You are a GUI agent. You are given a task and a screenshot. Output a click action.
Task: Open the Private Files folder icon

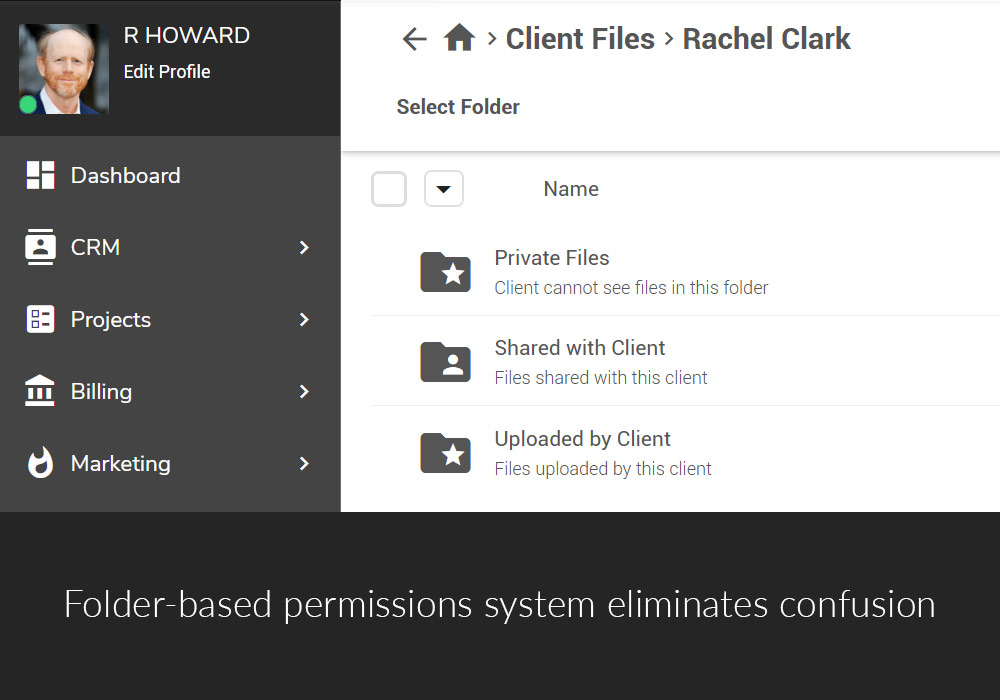pyautogui.click(x=445, y=271)
